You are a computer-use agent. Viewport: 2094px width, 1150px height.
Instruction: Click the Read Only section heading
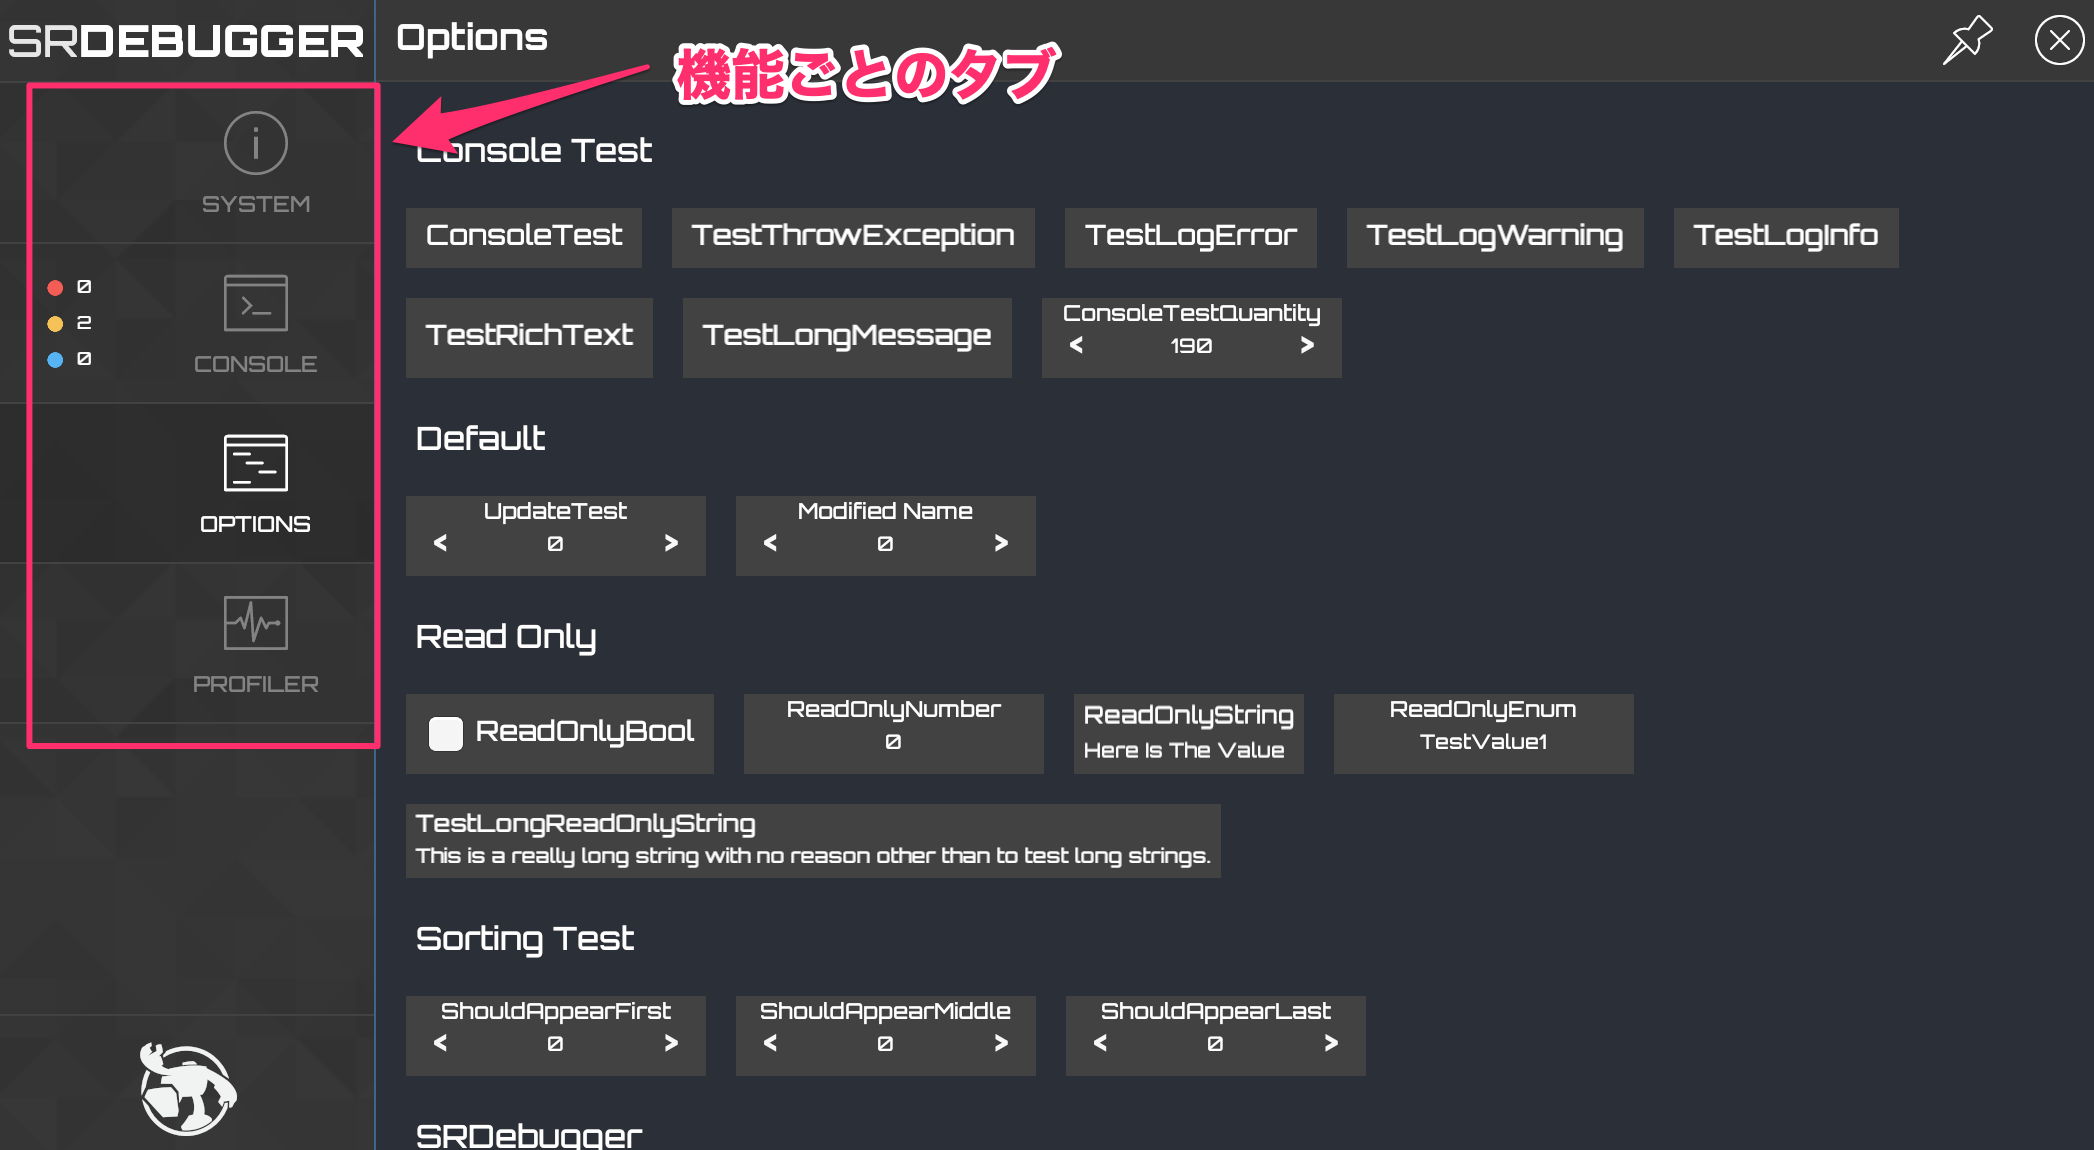coord(506,637)
